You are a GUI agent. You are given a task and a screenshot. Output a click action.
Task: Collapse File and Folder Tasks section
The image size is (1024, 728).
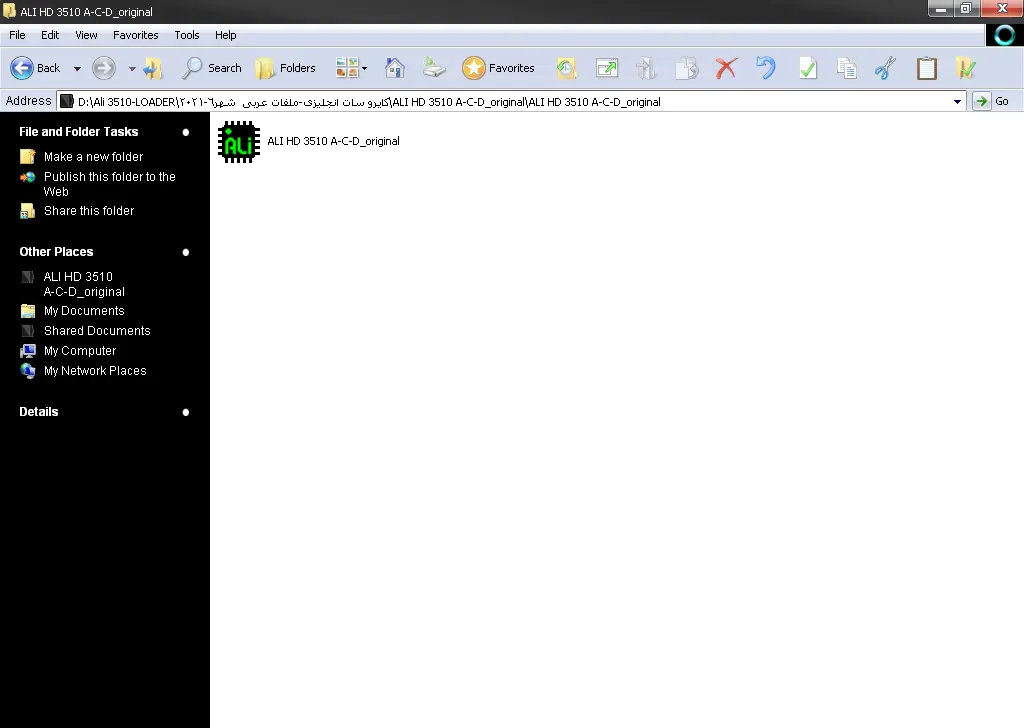click(185, 133)
